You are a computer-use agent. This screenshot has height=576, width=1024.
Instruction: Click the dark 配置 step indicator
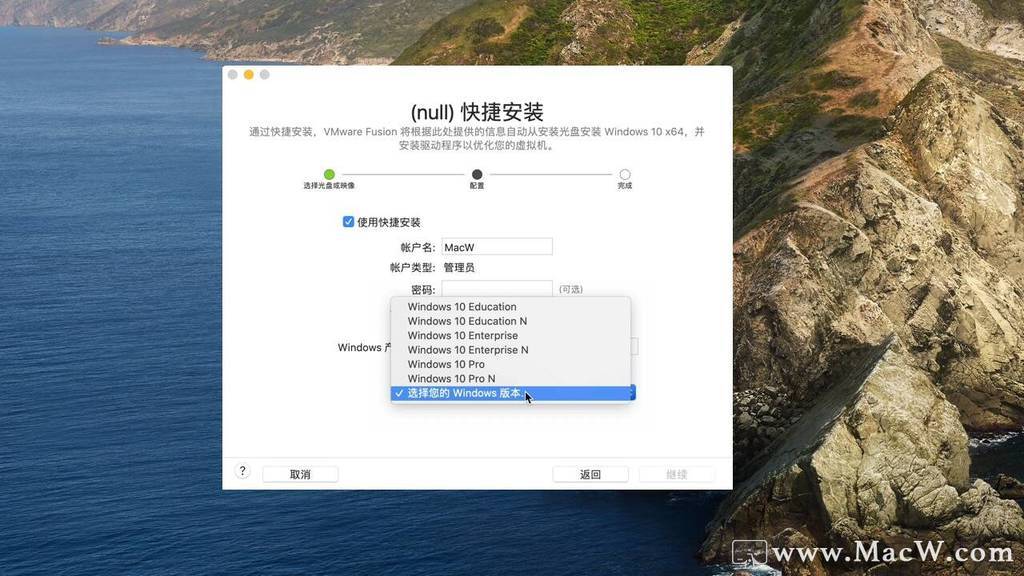pyautogui.click(x=477, y=174)
